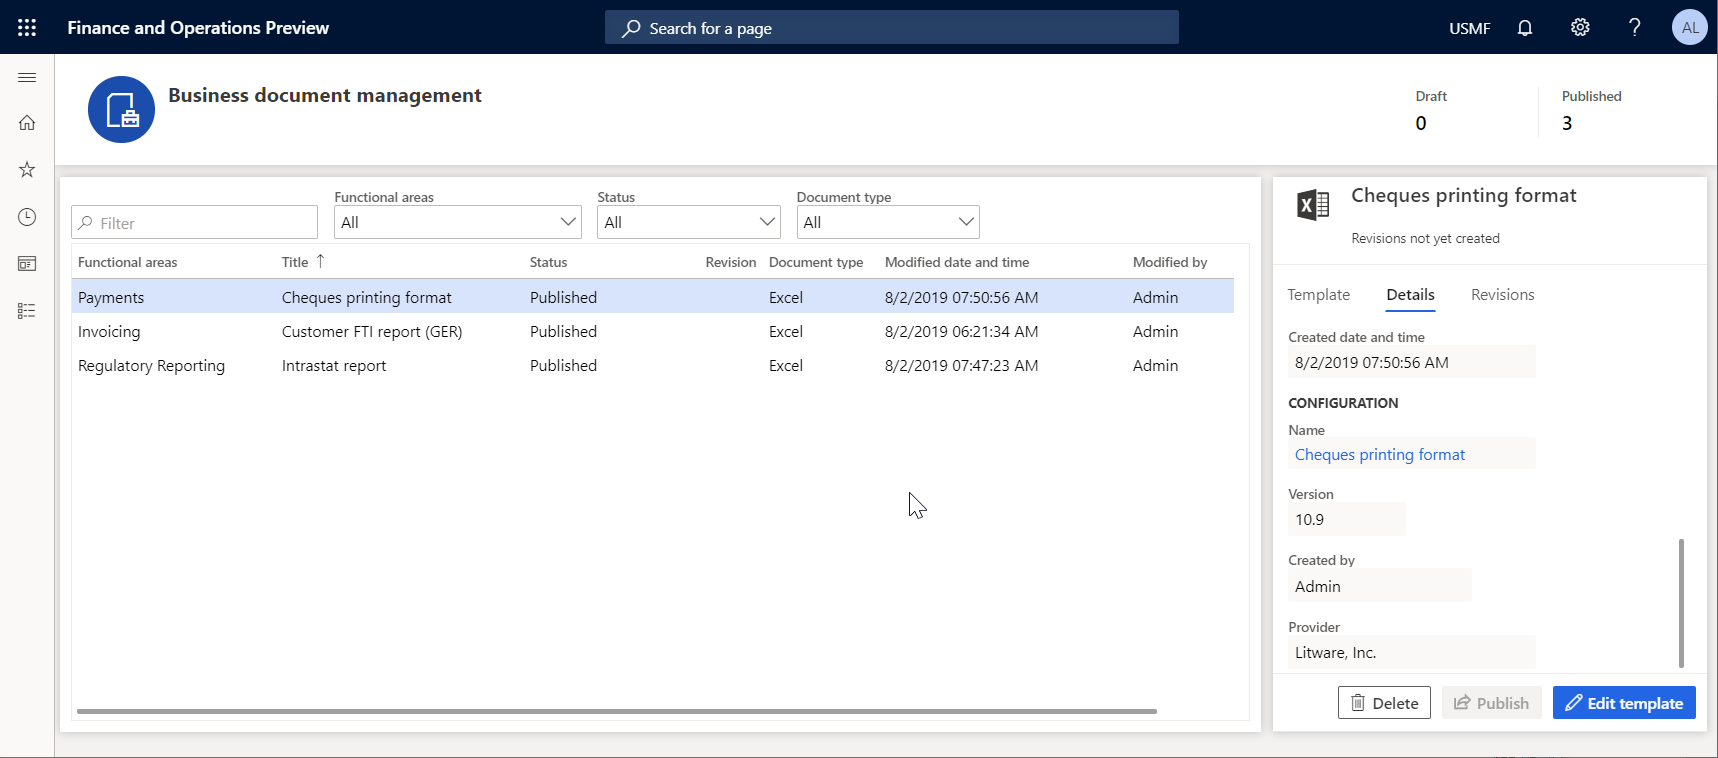Sort by the Status column header
1718x758 pixels.
point(548,262)
